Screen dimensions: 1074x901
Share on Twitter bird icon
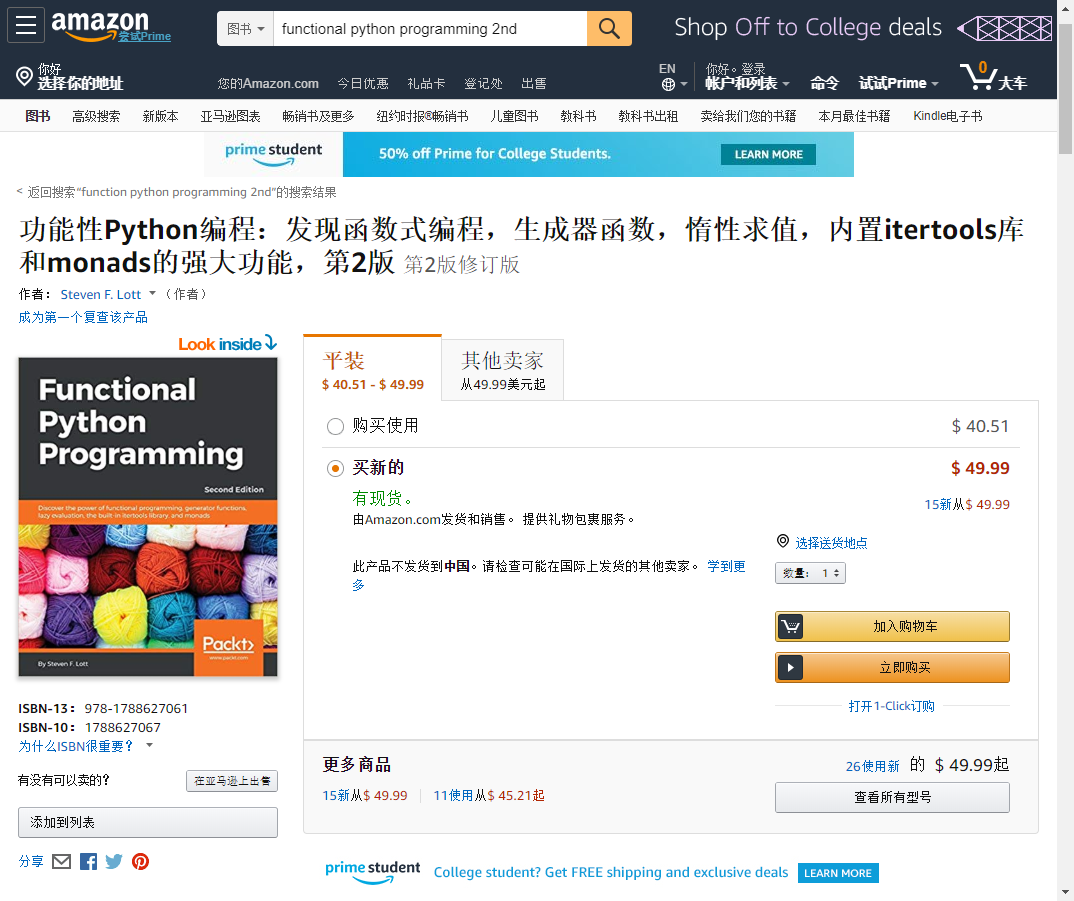(x=114, y=861)
